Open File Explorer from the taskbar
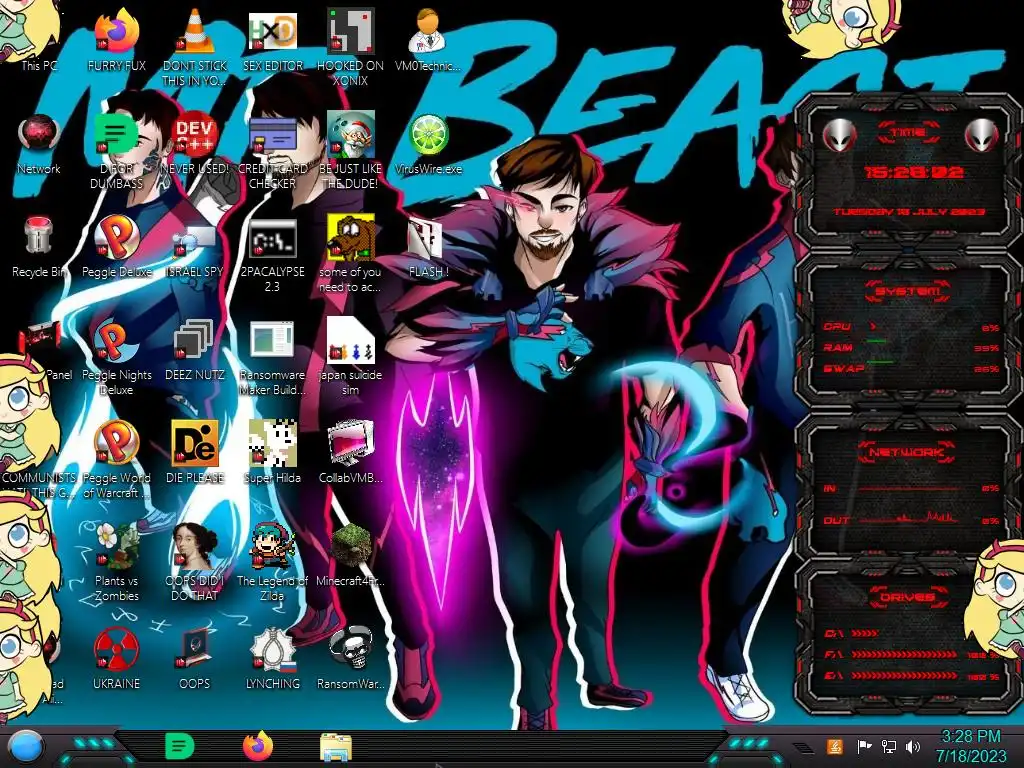1024x768 pixels. pyautogui.click(x=336, y=747)
